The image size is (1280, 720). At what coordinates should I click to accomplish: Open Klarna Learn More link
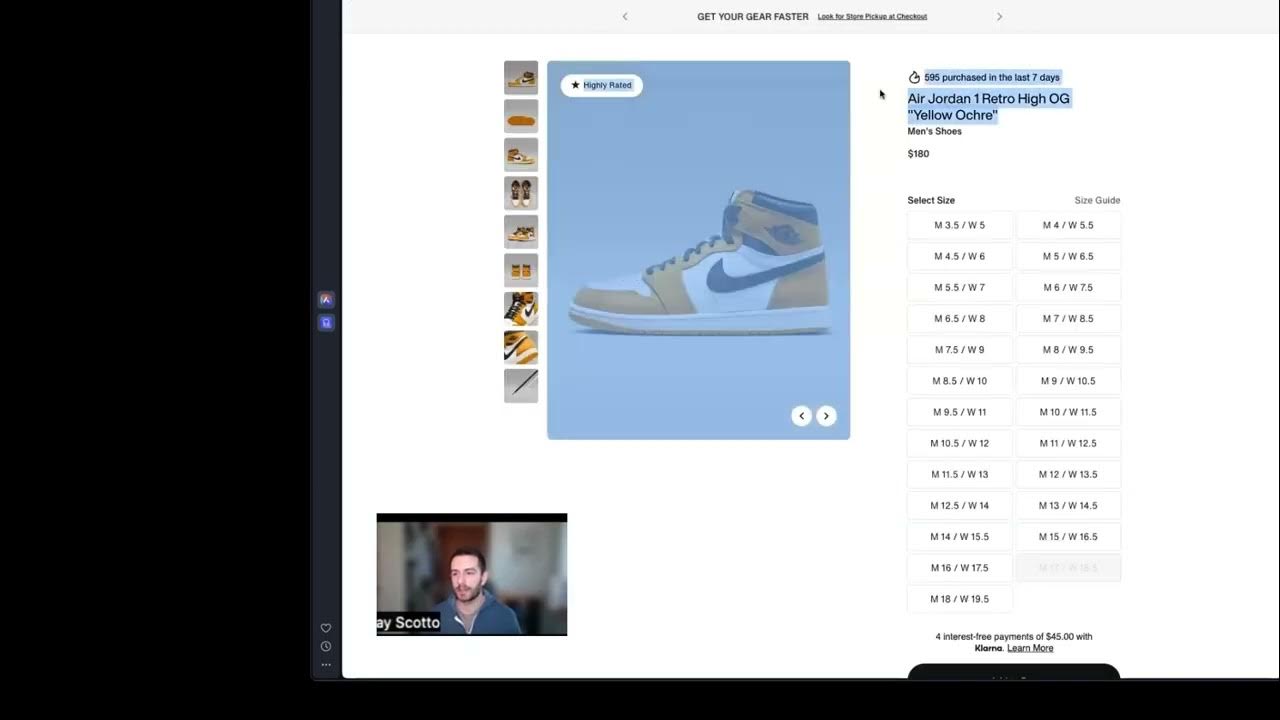(1030, 648)
